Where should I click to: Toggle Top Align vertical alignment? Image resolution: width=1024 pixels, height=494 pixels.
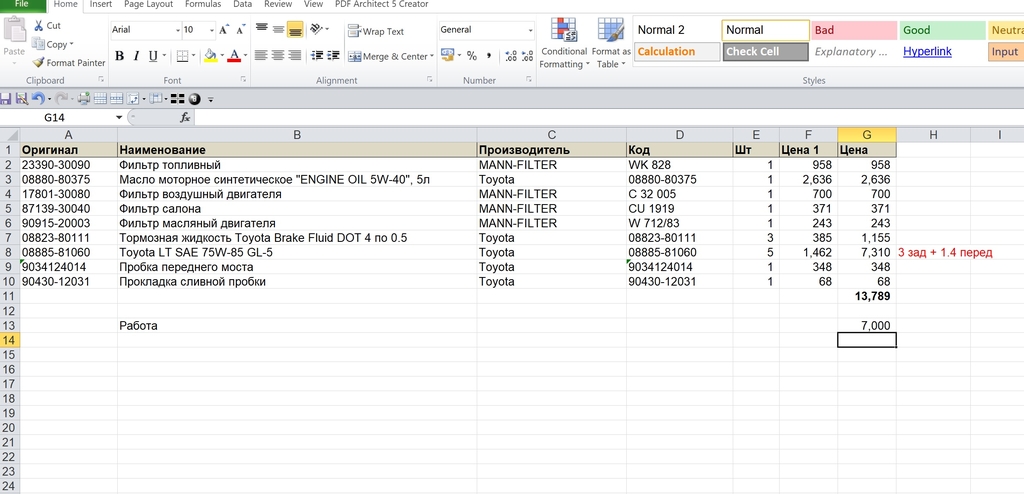[261, 29]
